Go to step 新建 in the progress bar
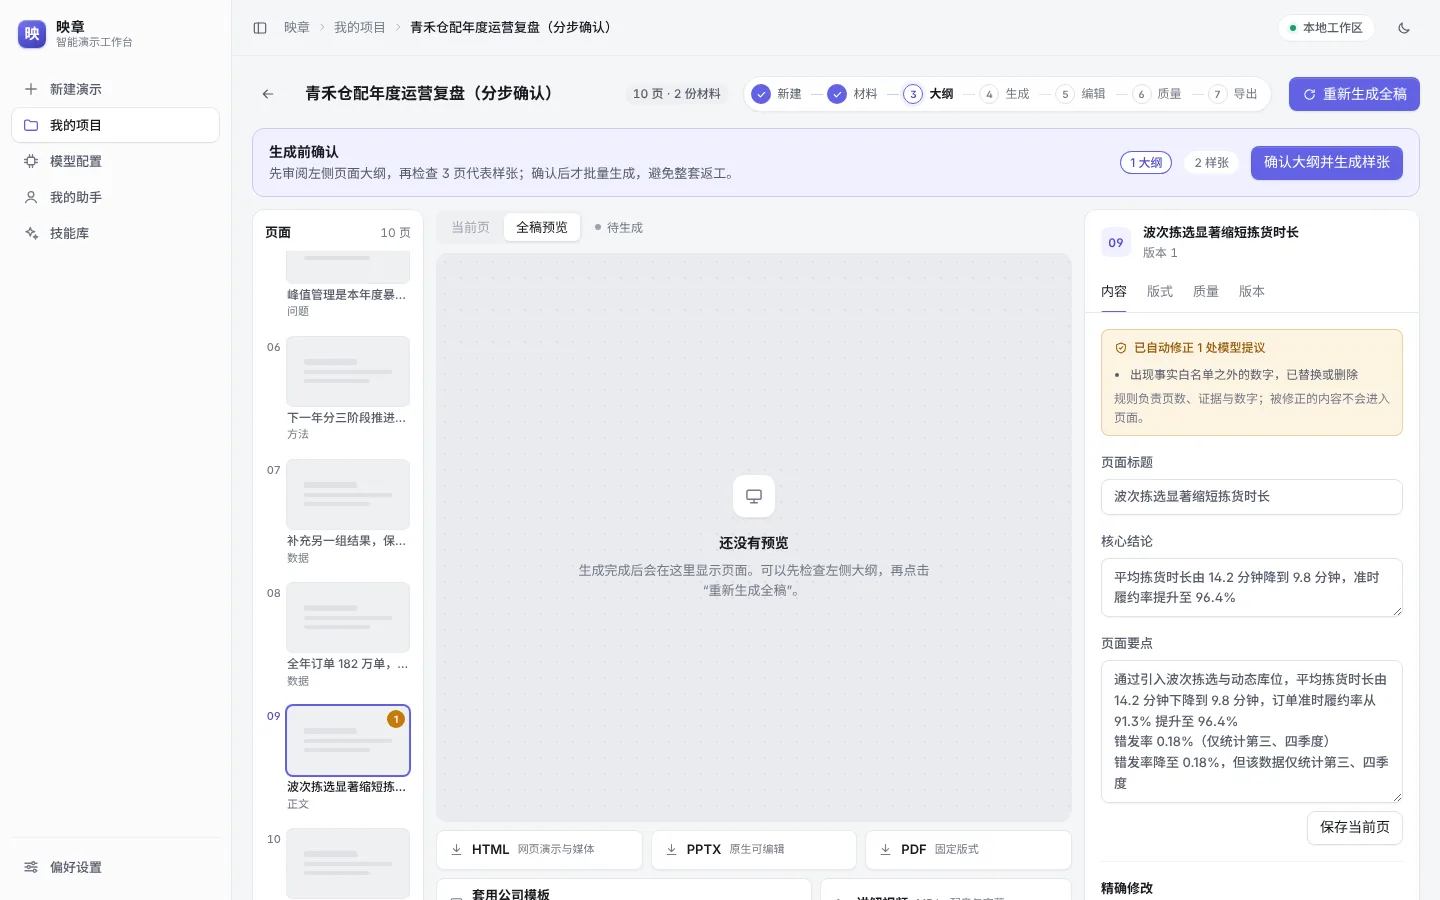The height and width of the screenshot is (900, 1440). (777, 94)
